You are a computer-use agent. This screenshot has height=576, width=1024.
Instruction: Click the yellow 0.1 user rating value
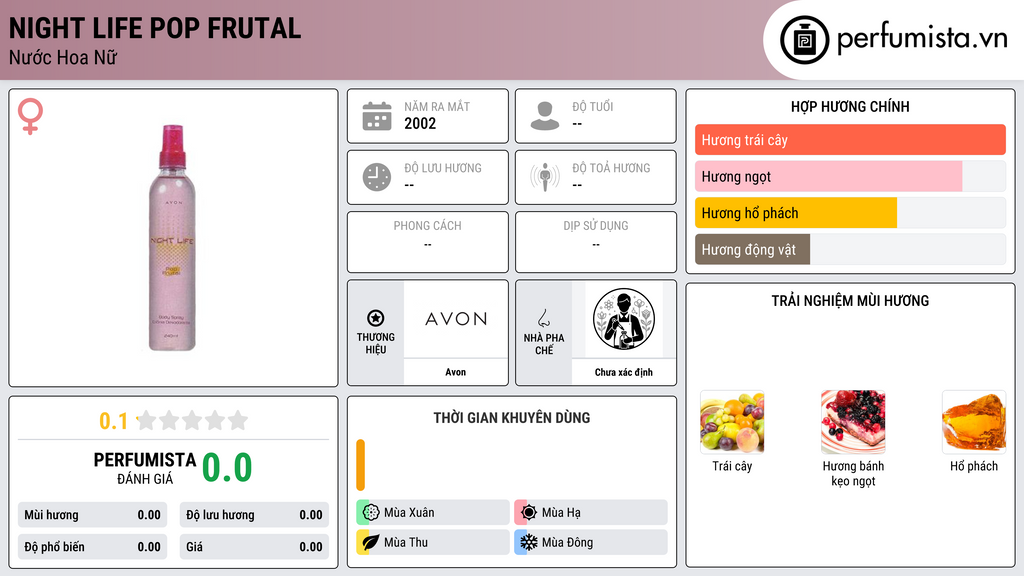pos(113,421)
